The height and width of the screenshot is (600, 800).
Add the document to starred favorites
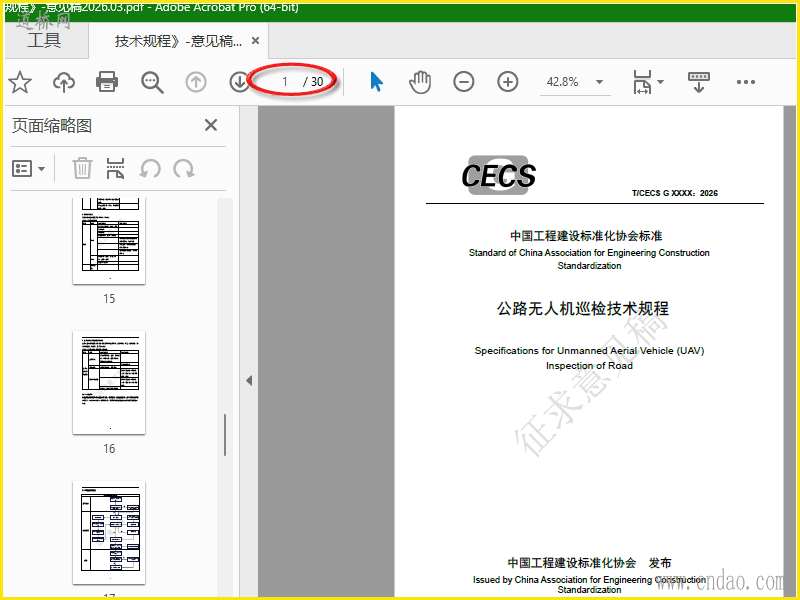click(x=20, y=82)
